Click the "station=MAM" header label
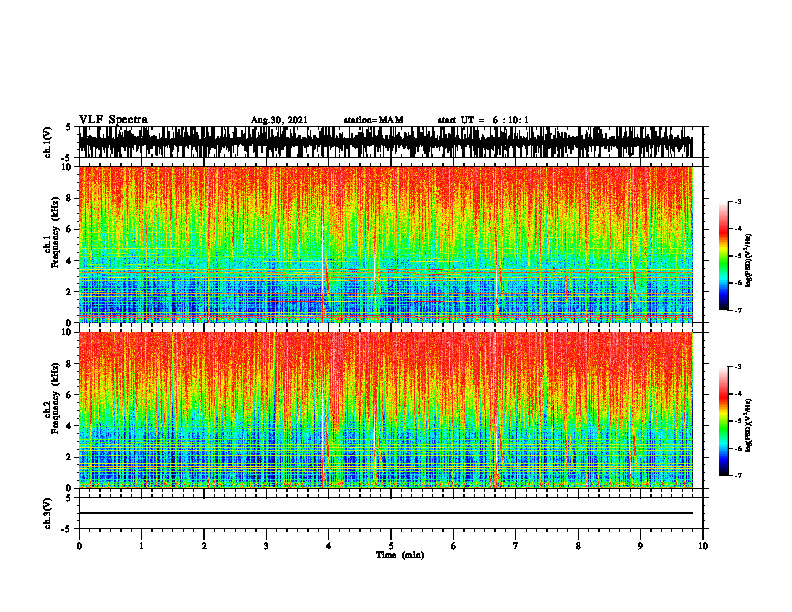Image resolution: width=792 pixels, height=612 pixels. point(373,120)
